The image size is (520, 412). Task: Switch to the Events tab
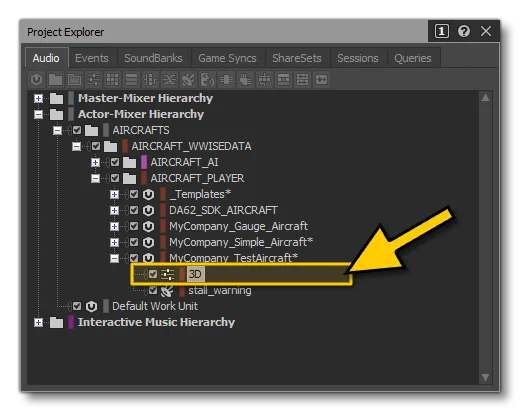coord(92,58)
